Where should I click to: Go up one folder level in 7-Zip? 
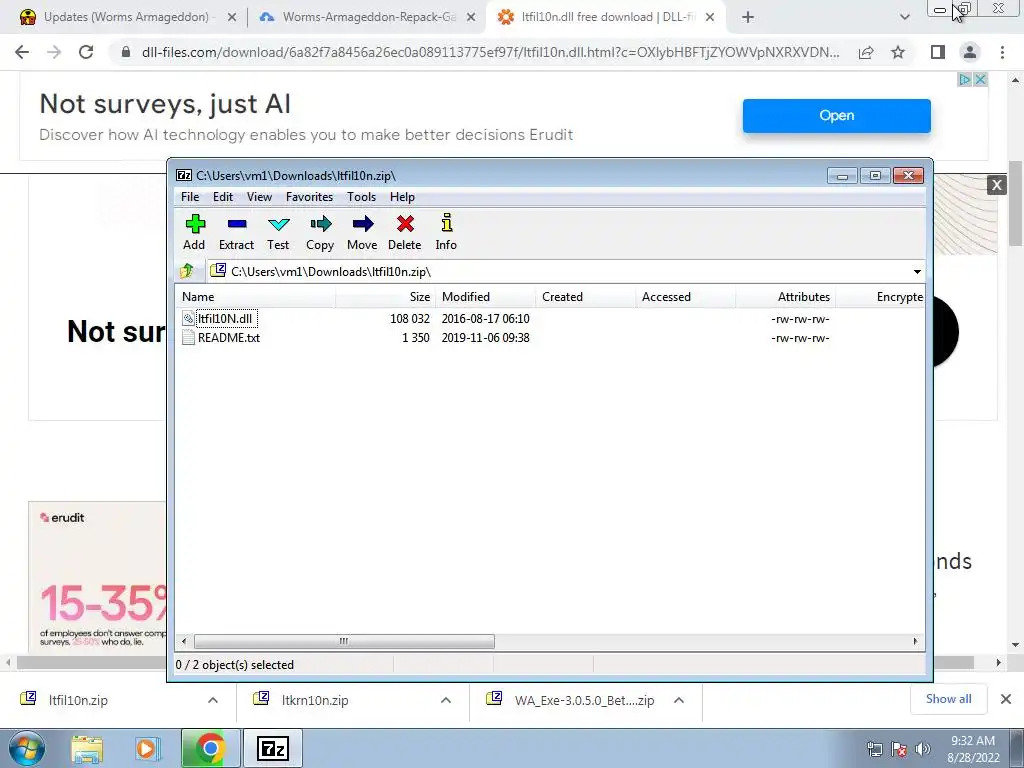tap(187, 270)
